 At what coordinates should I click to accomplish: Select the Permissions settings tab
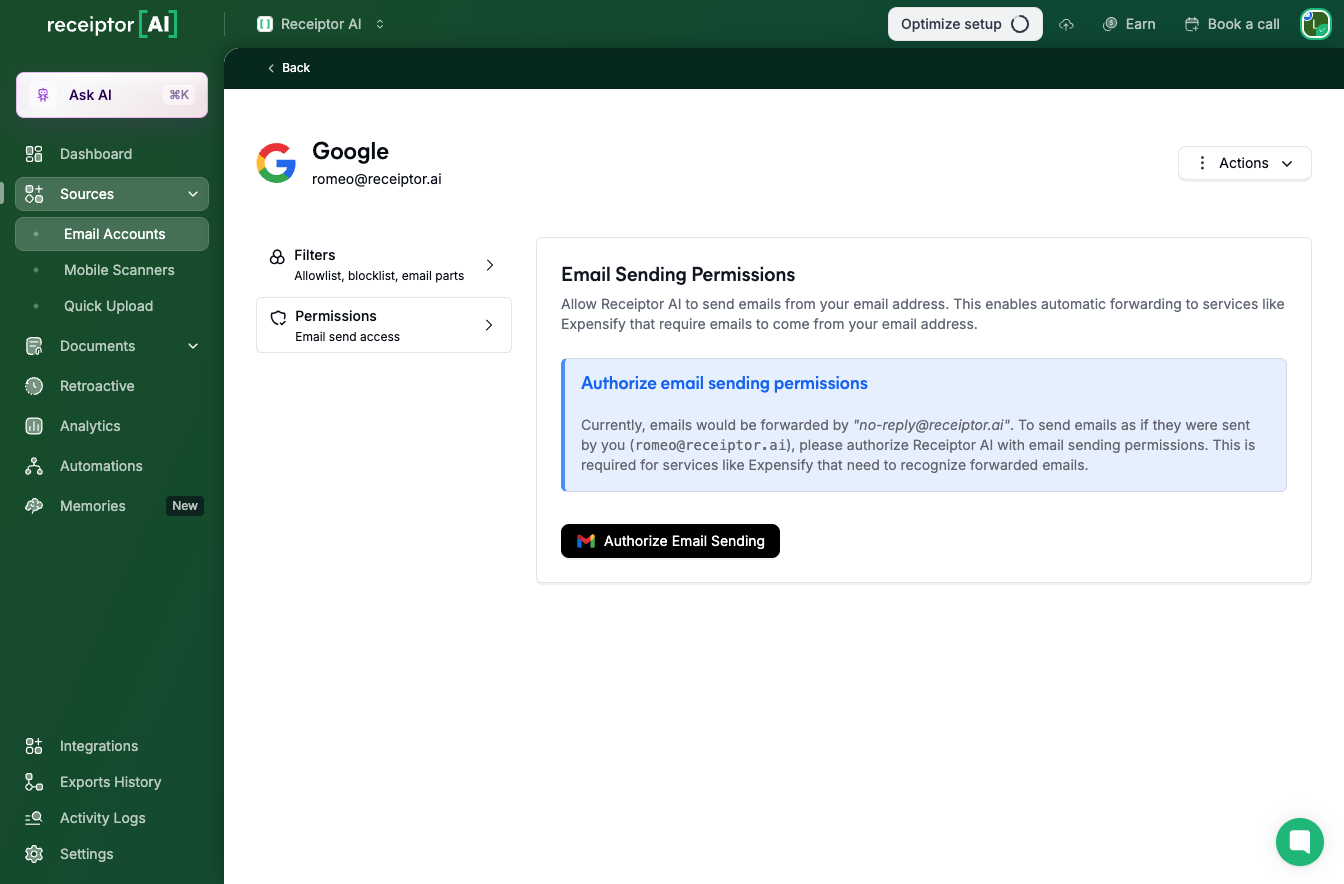[384, 325]
